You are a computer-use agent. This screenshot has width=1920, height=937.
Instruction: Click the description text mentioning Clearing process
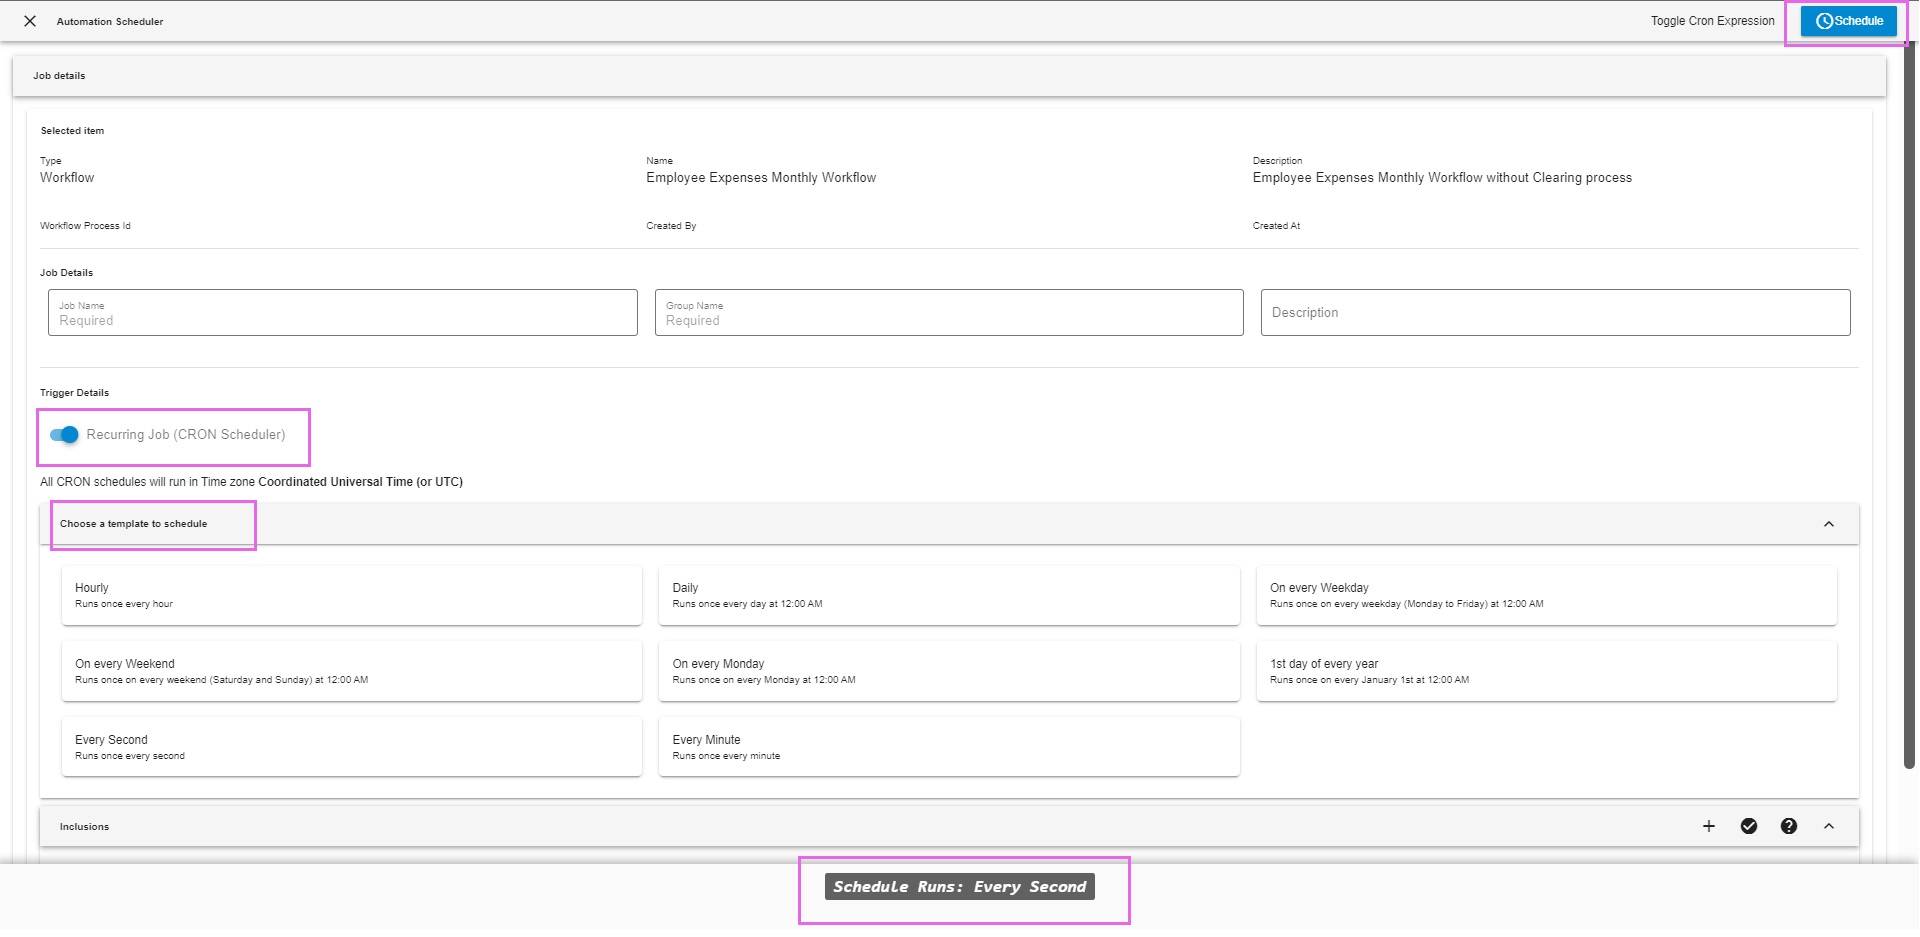pos(1442,178)
